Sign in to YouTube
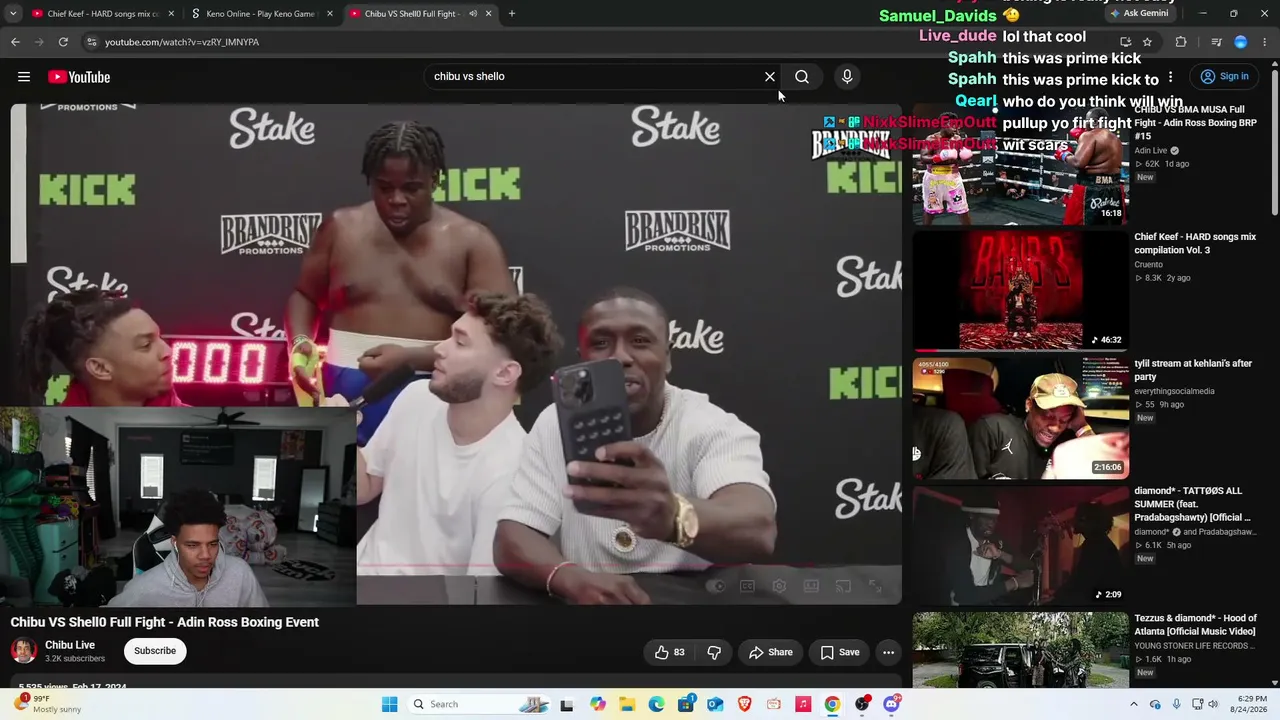This screenshot has height=720, width=1280. click(1224, 77)
